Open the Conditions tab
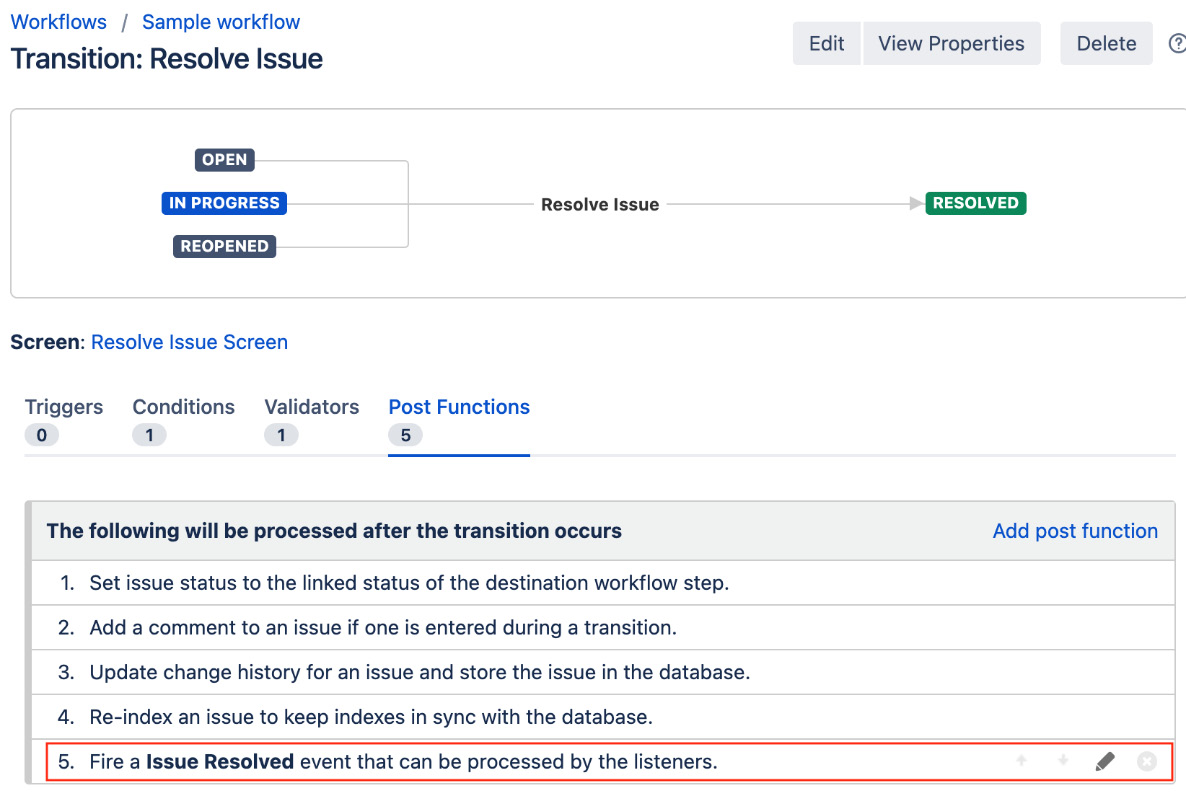This screenshot has width=1186, height=796. (x=183, y=407)
